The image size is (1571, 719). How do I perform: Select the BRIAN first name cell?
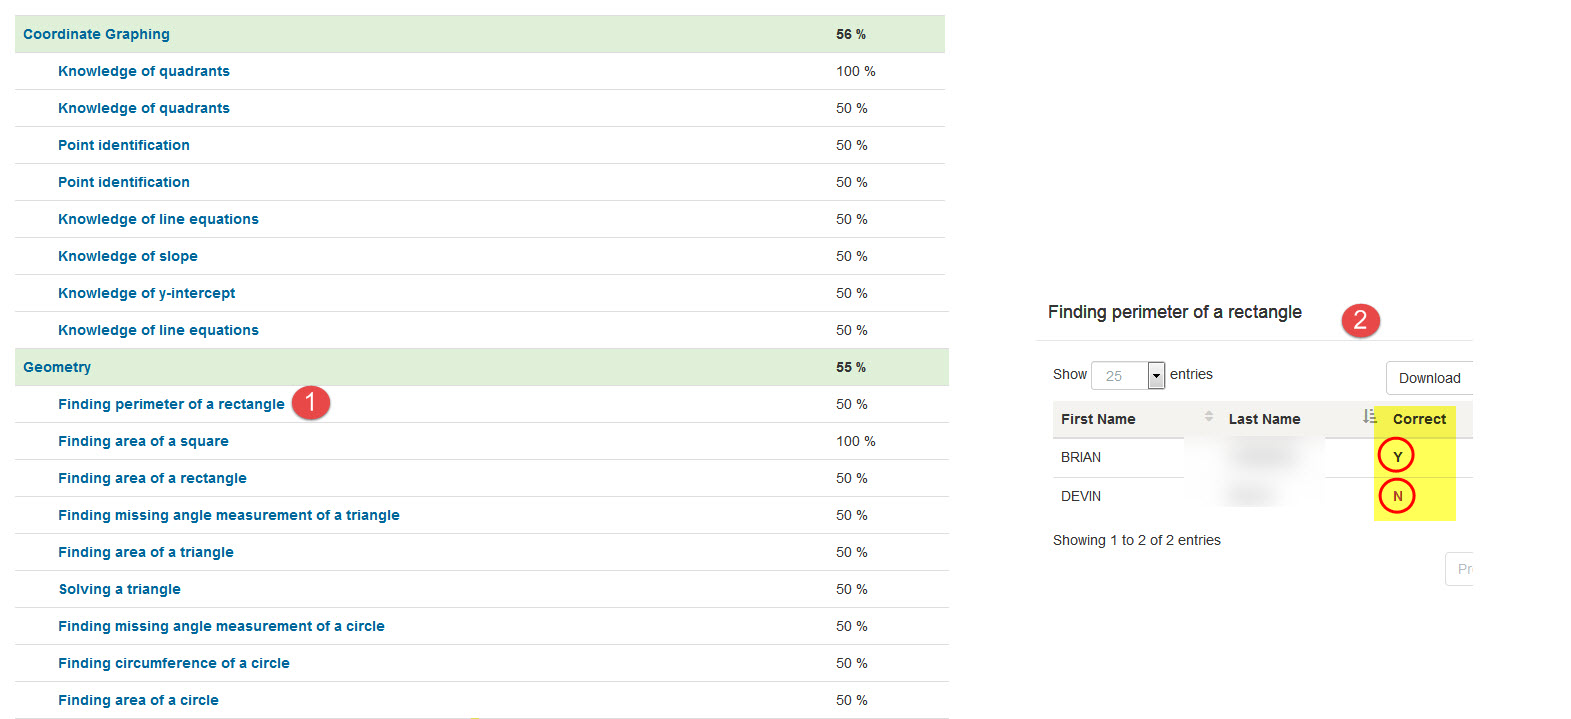pos(1081,457)
